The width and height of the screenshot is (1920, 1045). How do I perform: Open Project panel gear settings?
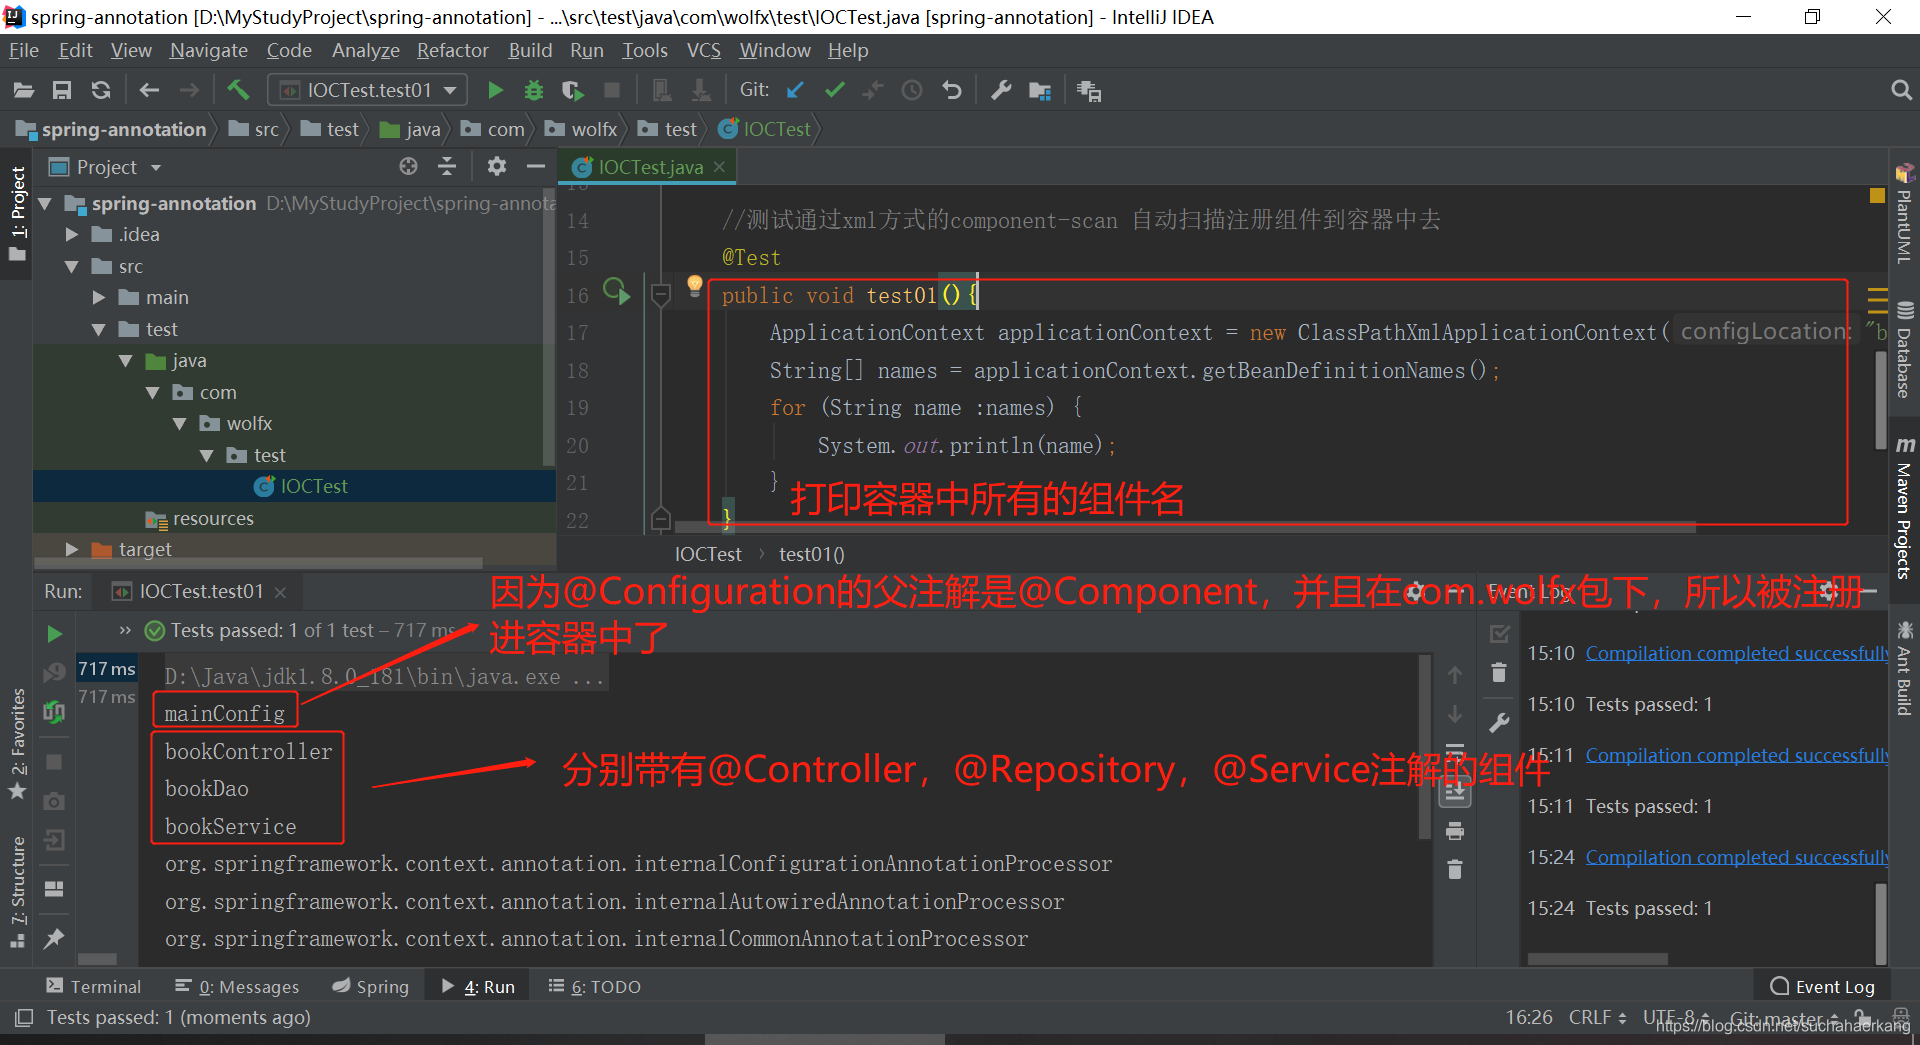coord(497,167)
